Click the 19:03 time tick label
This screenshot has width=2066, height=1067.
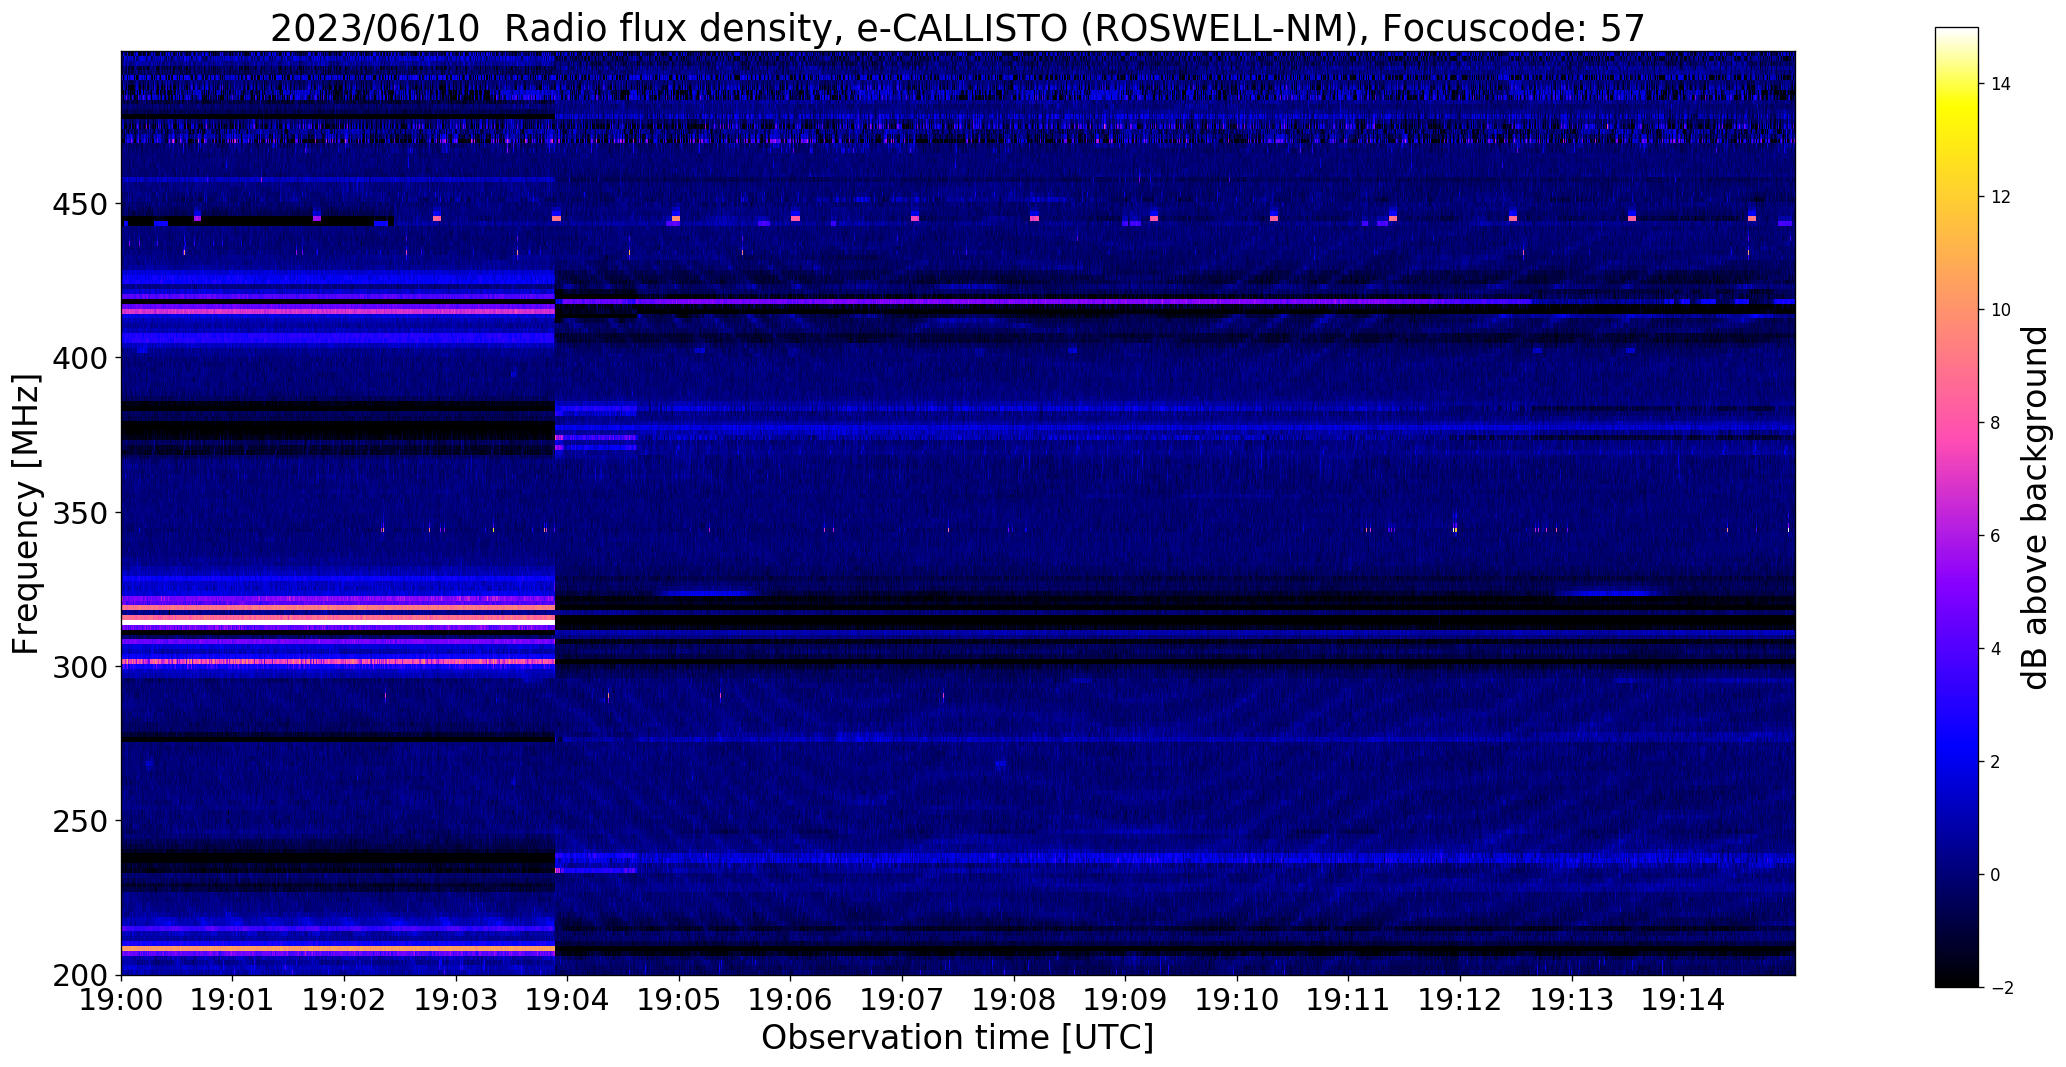coord(457,999)
